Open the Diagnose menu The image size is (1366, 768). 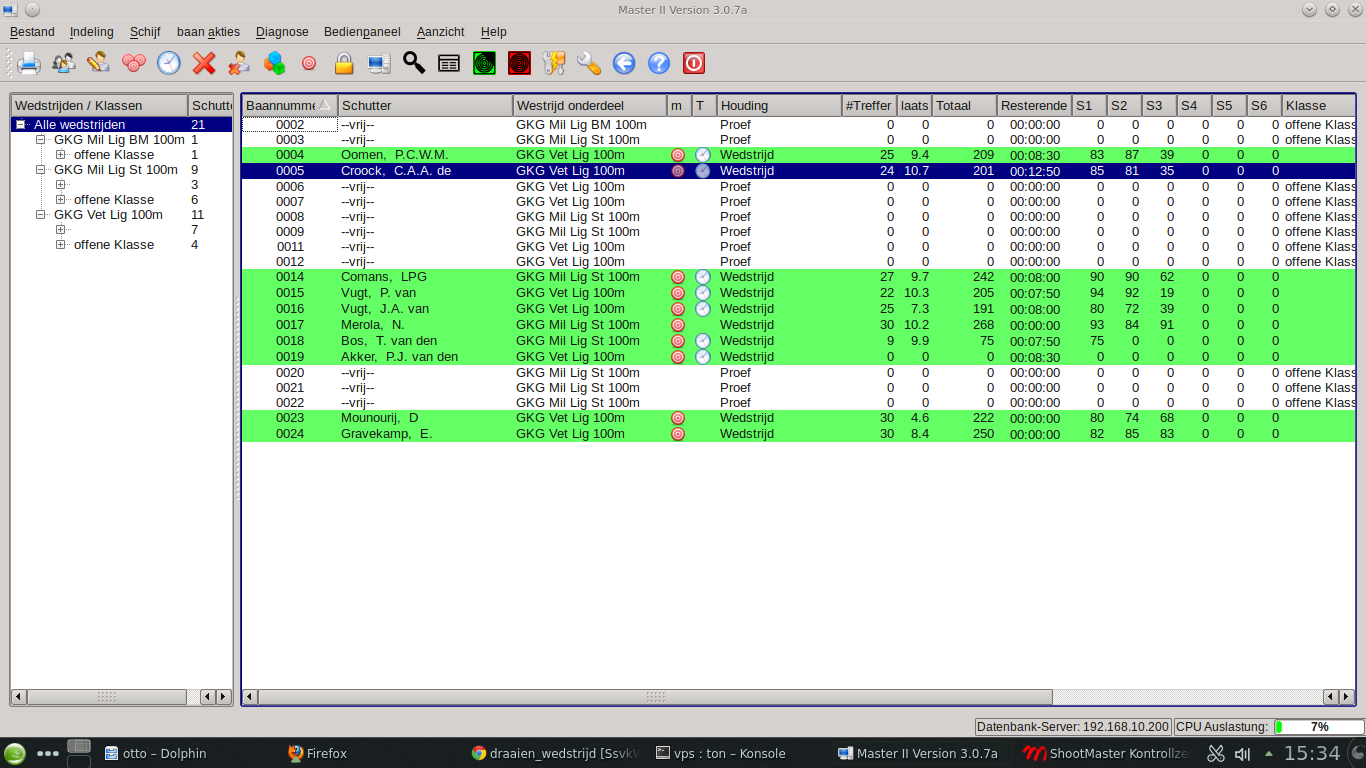[x=282, y=32]
